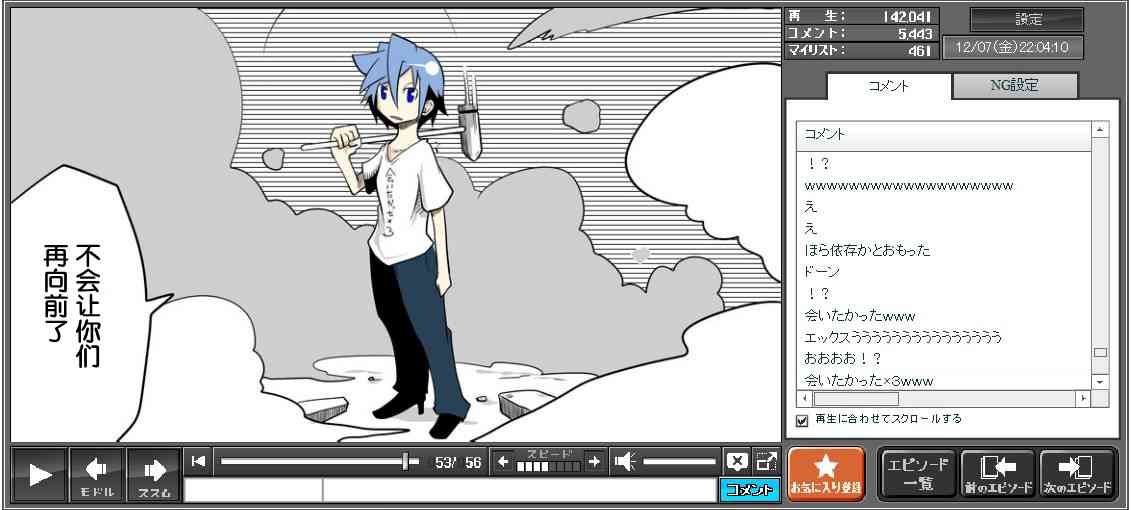This screenshot has height=510, width=1131.
Task: Jump to first page using skip-to-start icon
Action: click(198, 461)
